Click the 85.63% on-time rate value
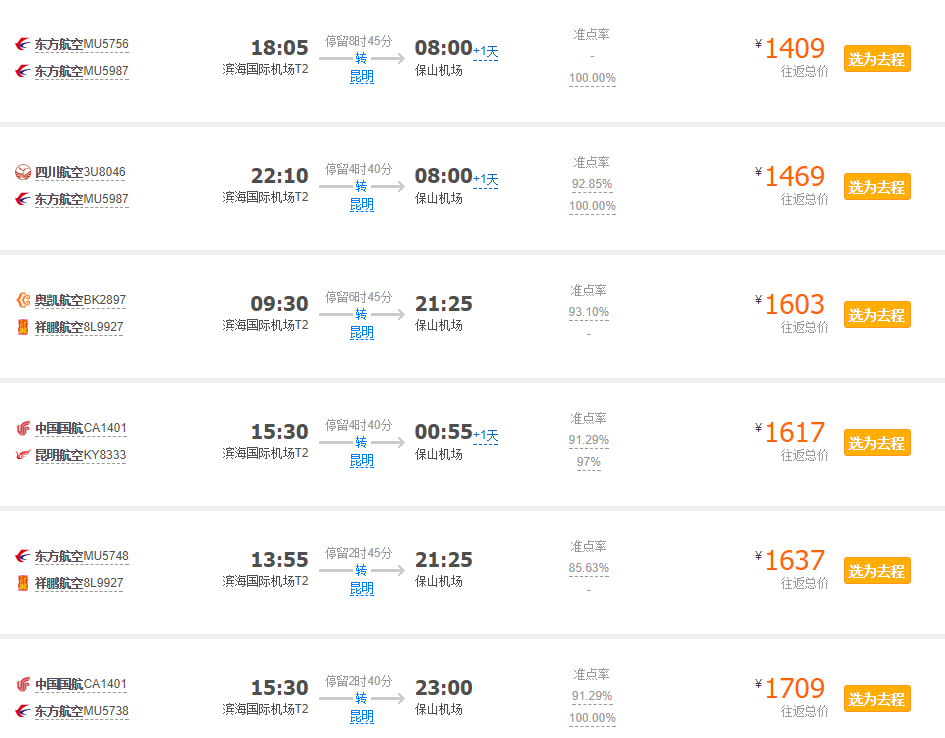This screenshot has width=945, height=738. [589, 568]
